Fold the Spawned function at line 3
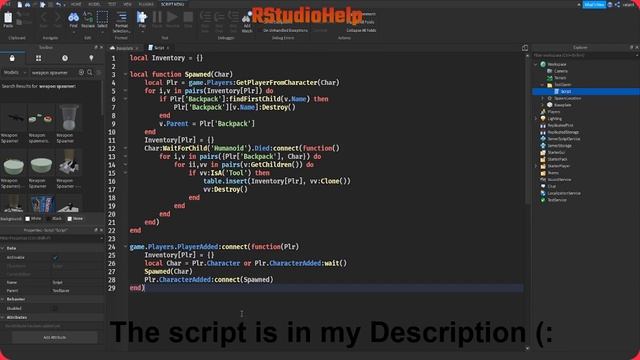This screenshot has width=640, height=360. [125, 74]
